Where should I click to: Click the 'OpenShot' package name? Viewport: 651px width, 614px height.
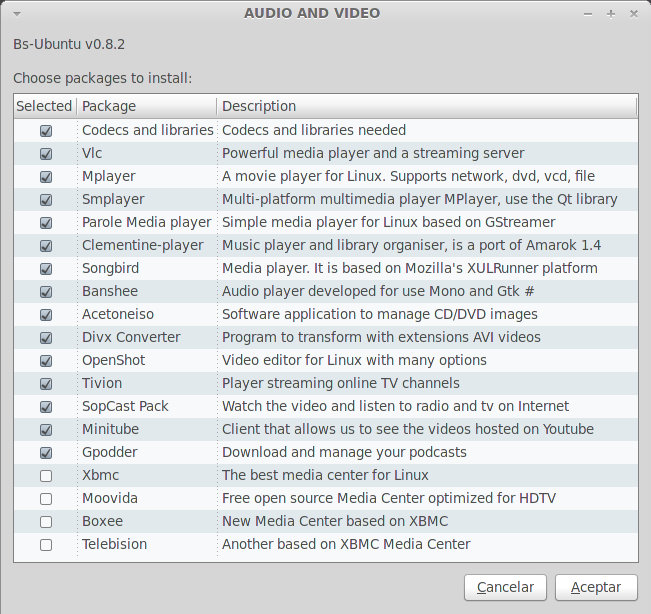[114, 360]
